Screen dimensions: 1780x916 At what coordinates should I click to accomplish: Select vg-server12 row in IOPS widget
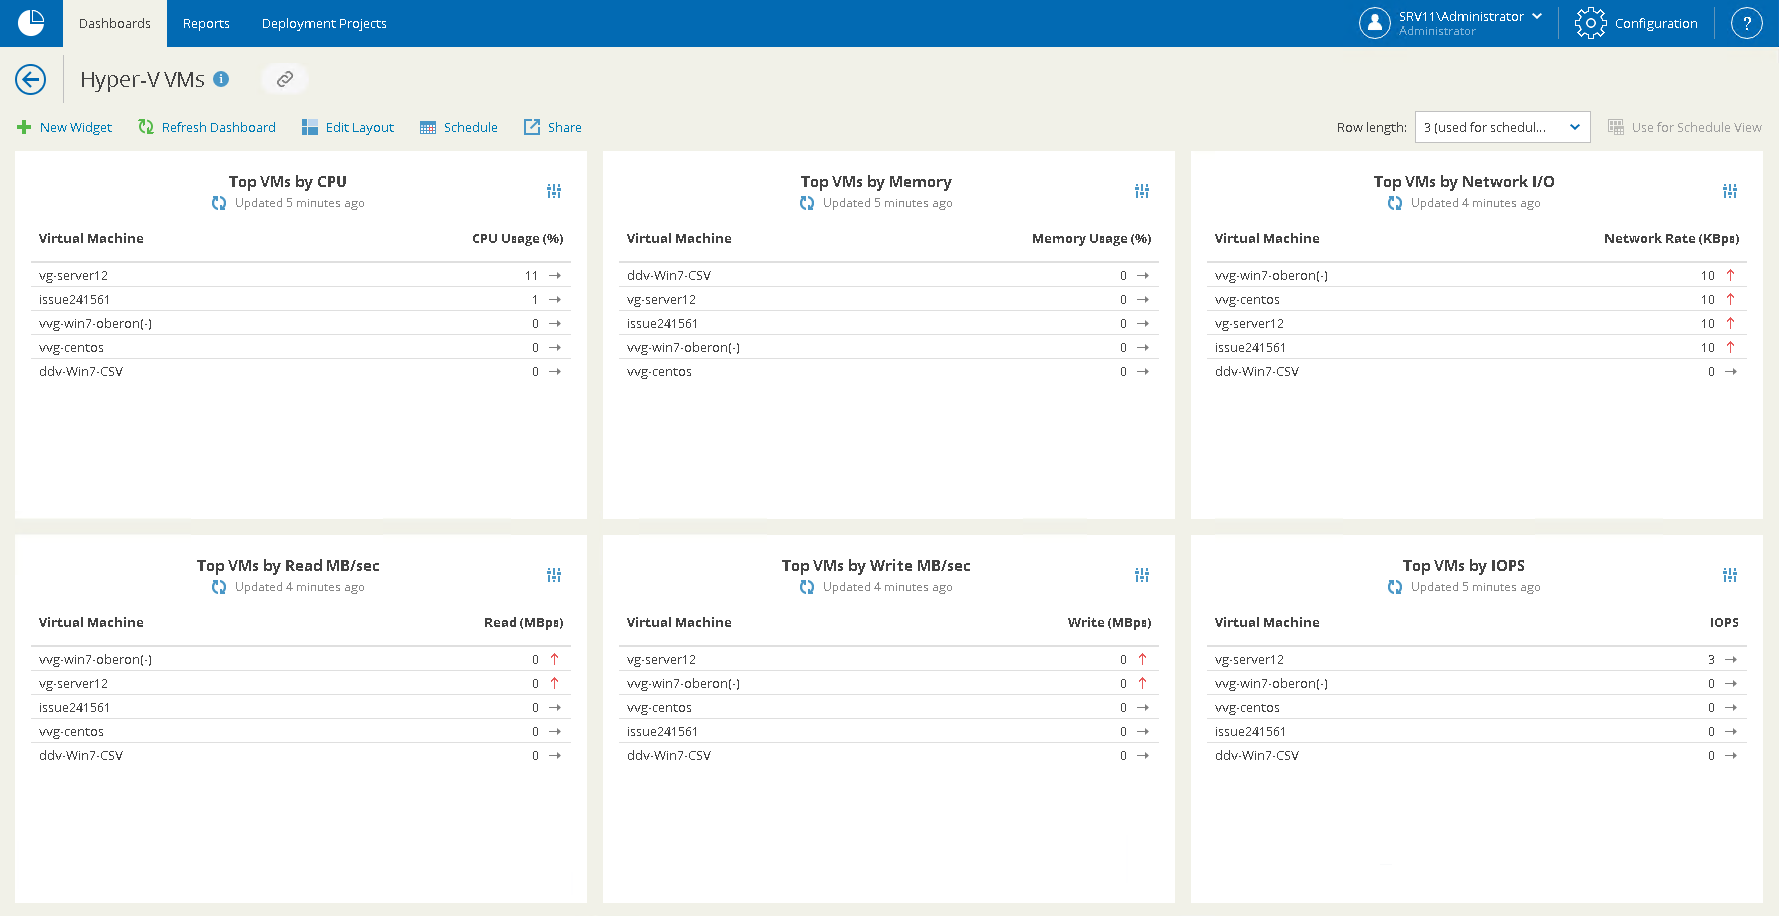tap(1477, 659)
